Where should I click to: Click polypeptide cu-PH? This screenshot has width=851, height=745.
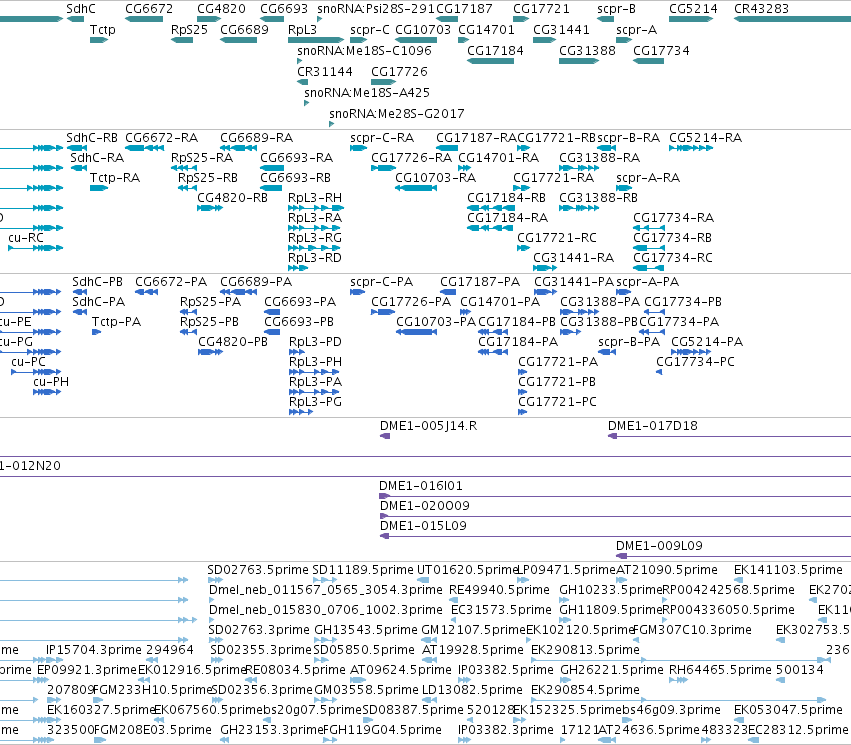click(x=51, y=383)
